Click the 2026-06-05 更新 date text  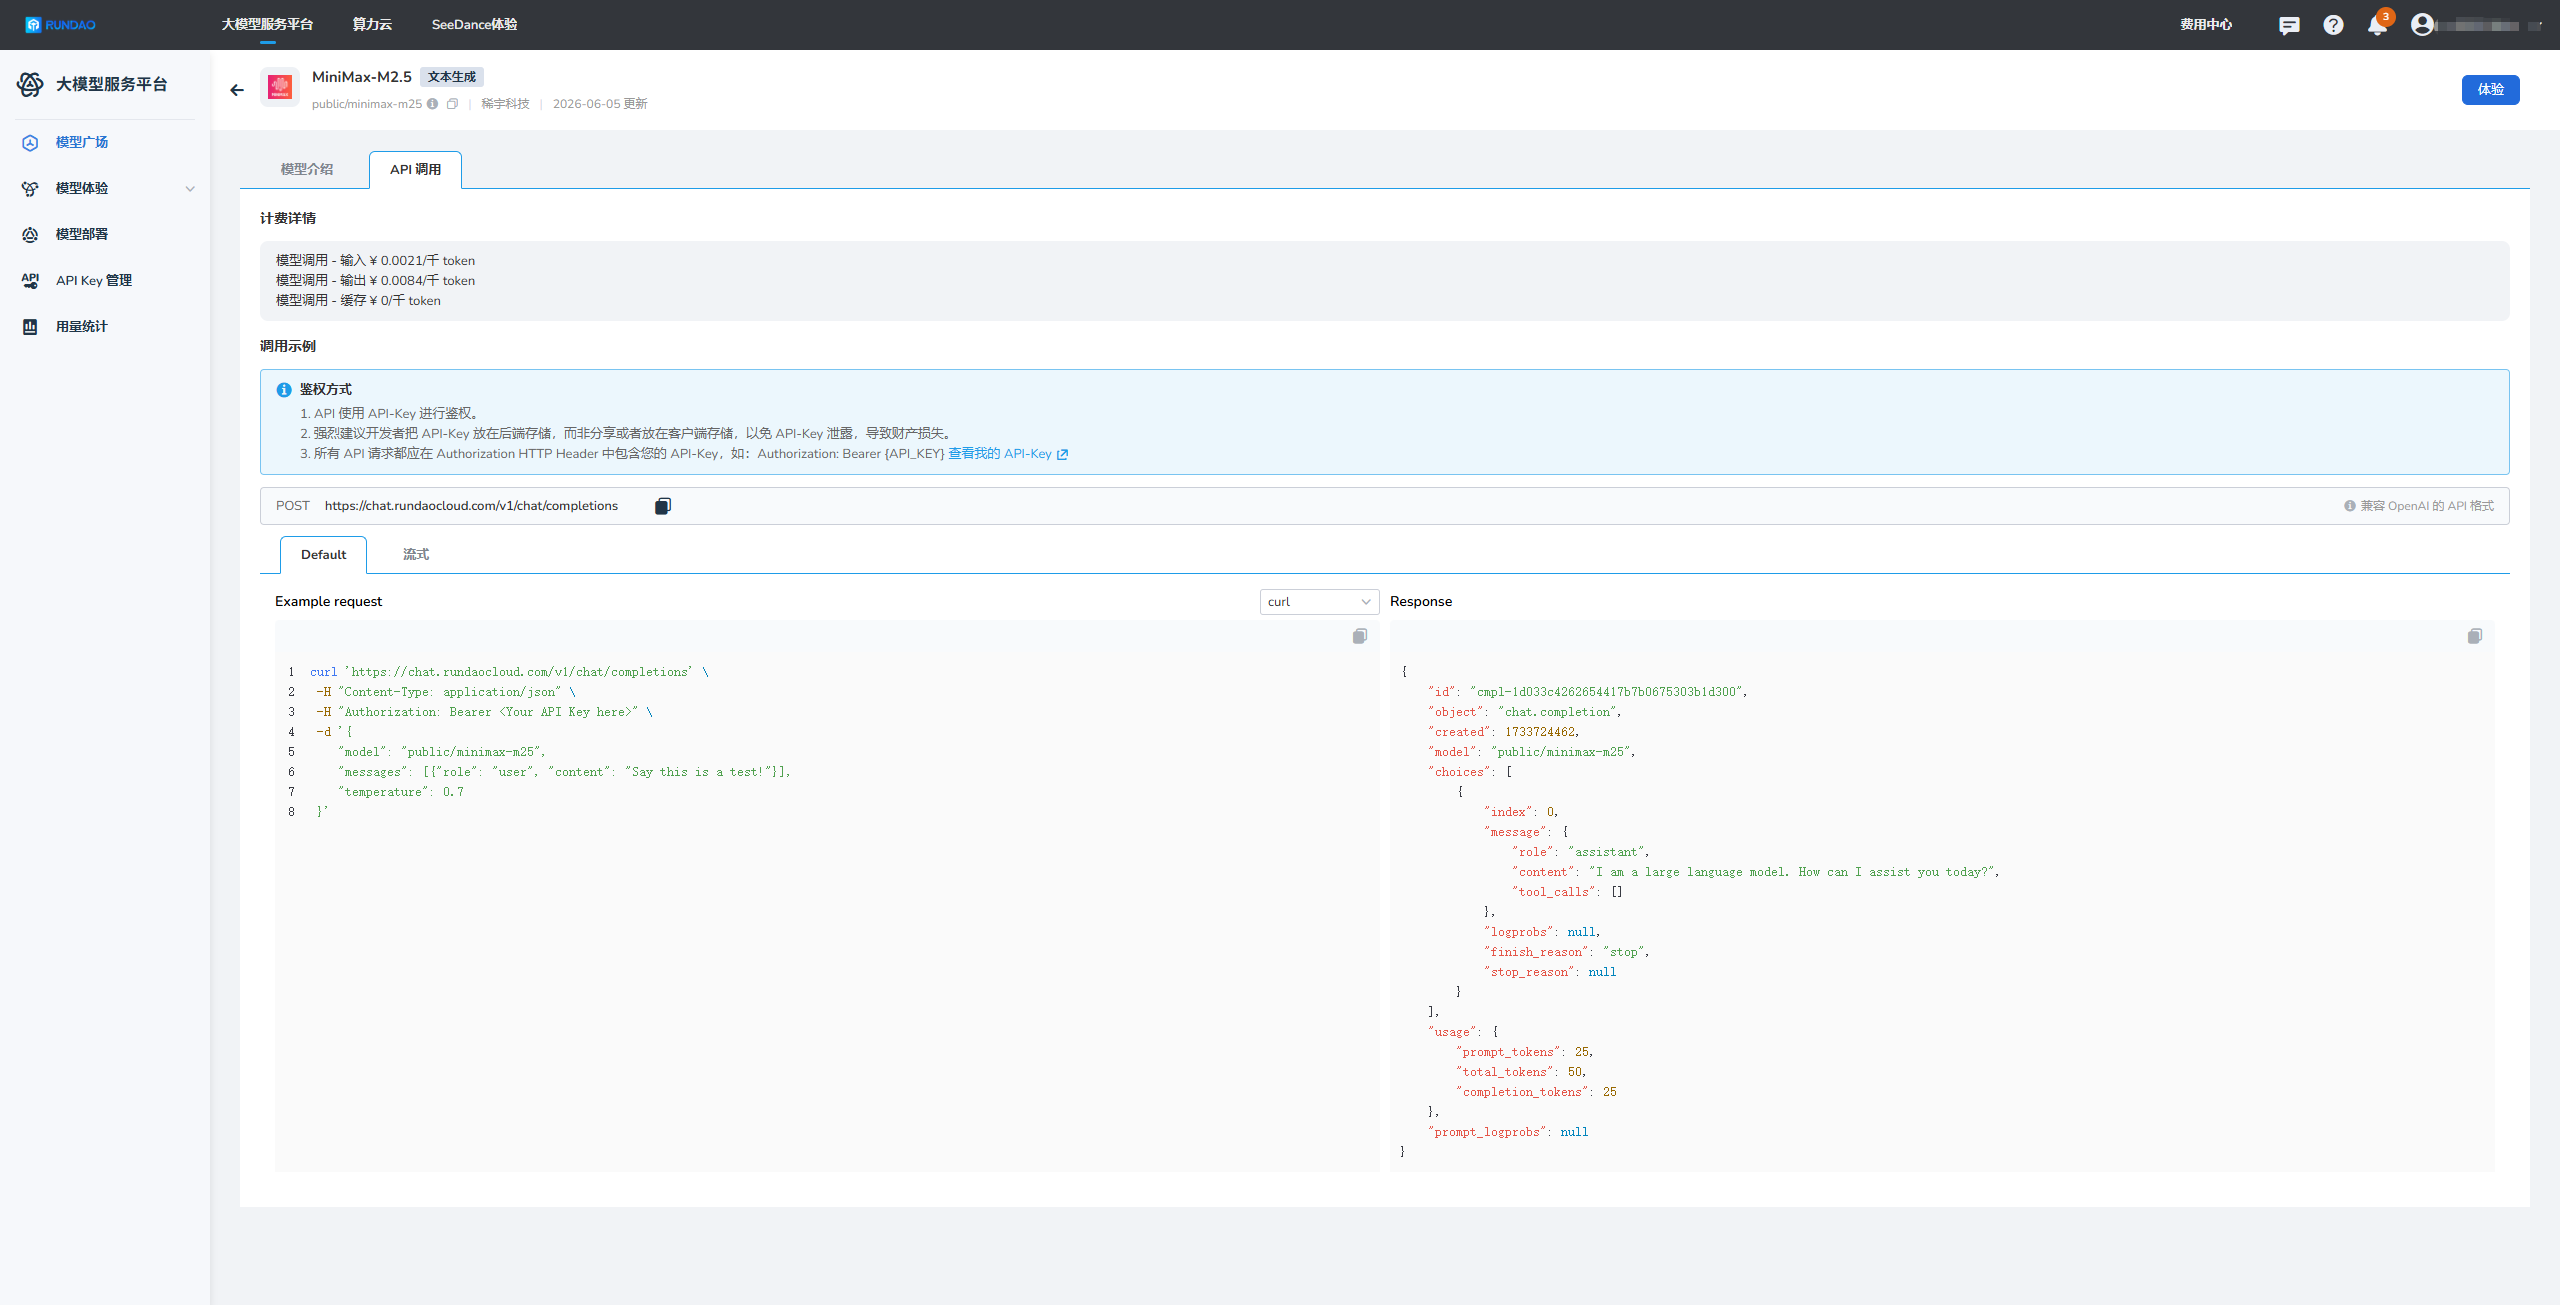pyautogui.click(x=600, y=104)
